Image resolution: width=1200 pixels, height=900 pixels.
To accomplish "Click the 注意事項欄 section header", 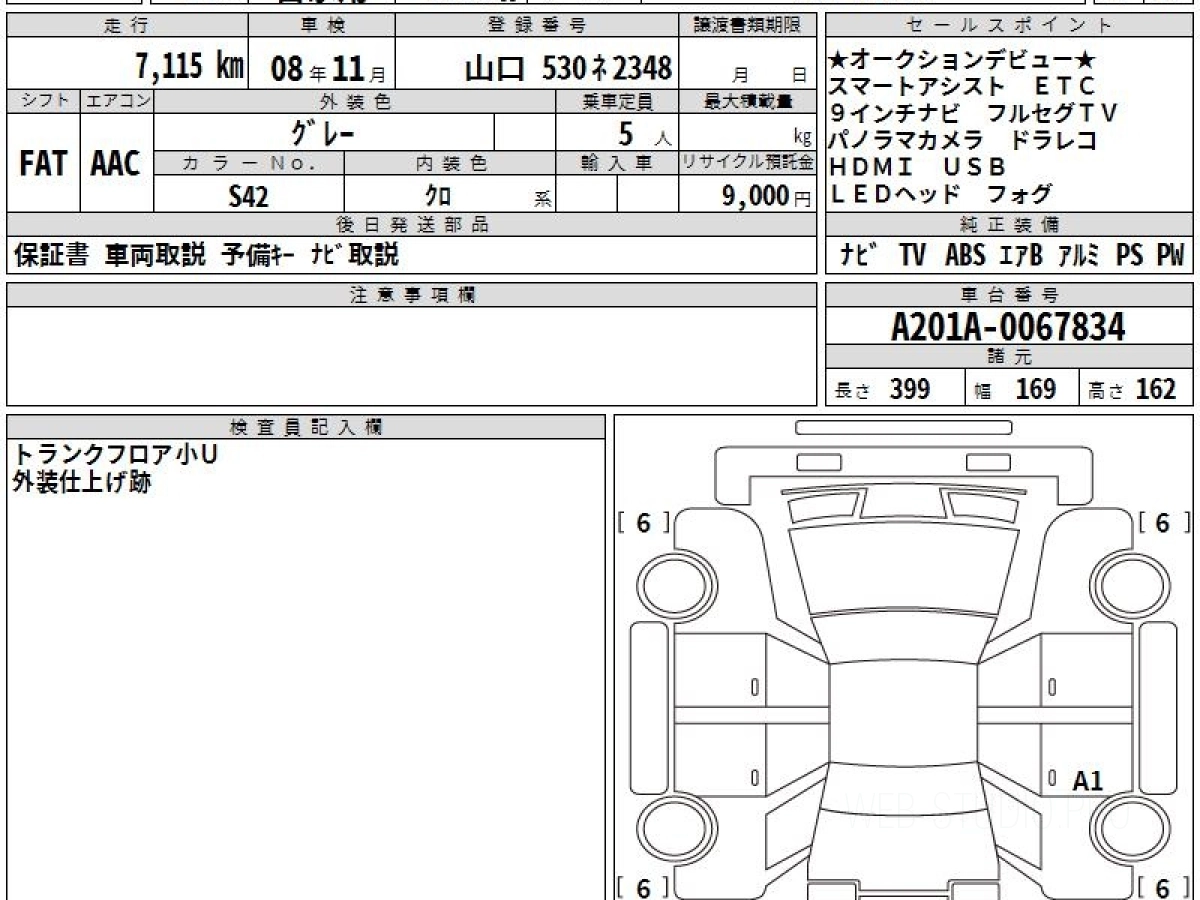I will click(x=412, y=294).
